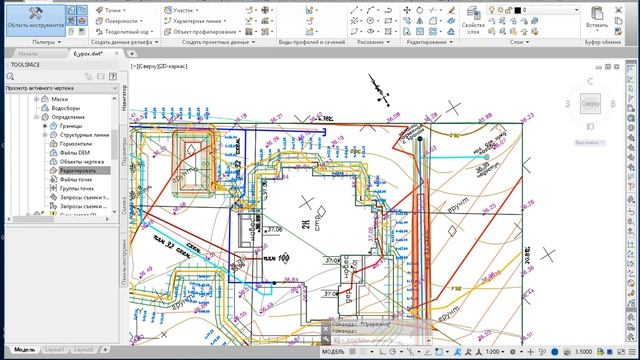Open the Характерная линия feature line dropdown

pos(195,20)
